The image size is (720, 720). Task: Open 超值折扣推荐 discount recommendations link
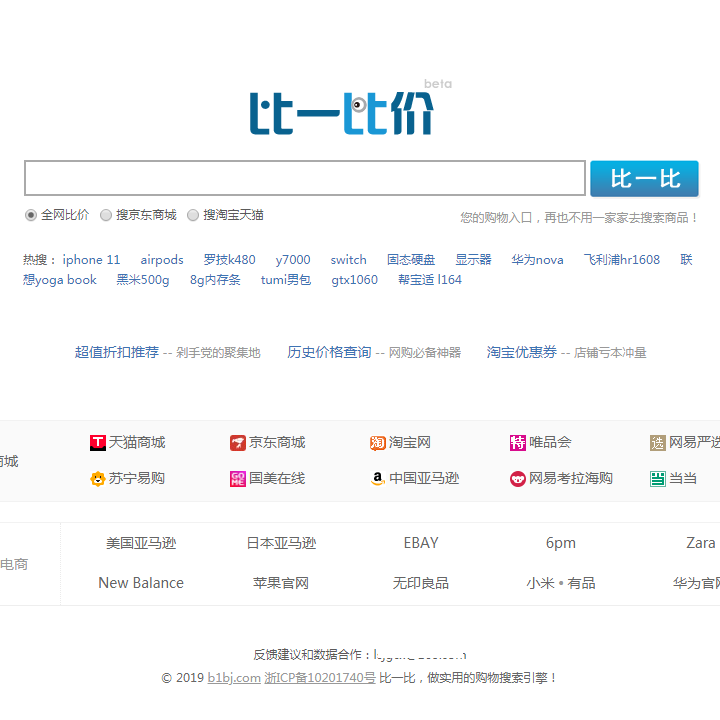click(117, 352)
